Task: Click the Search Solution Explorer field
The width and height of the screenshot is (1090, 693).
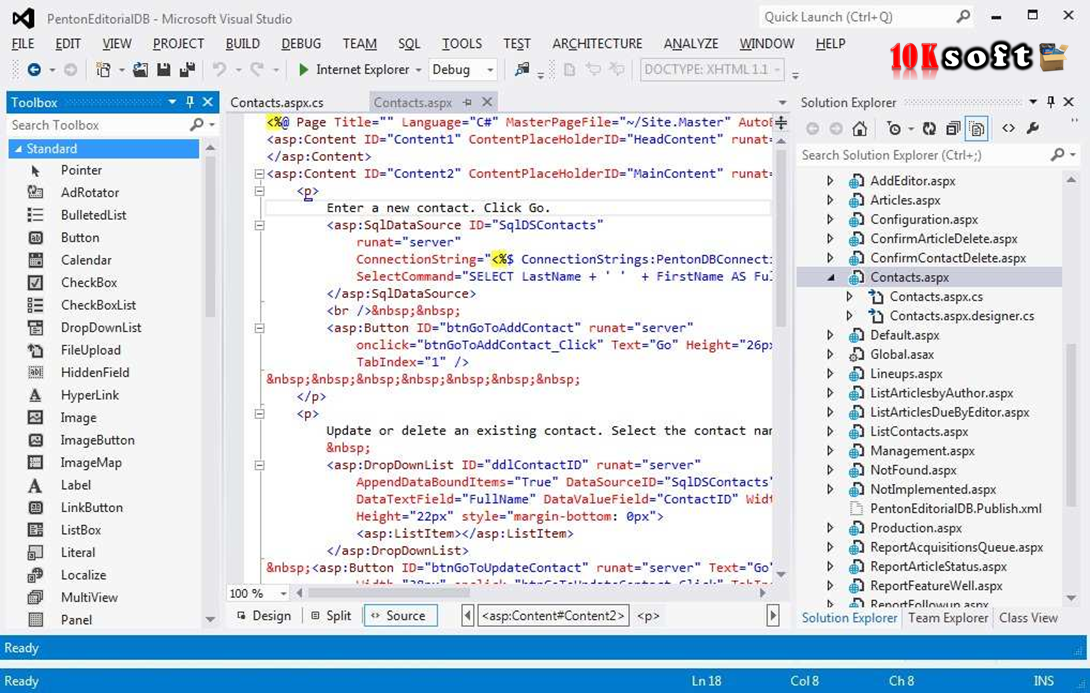Action: 925,155
